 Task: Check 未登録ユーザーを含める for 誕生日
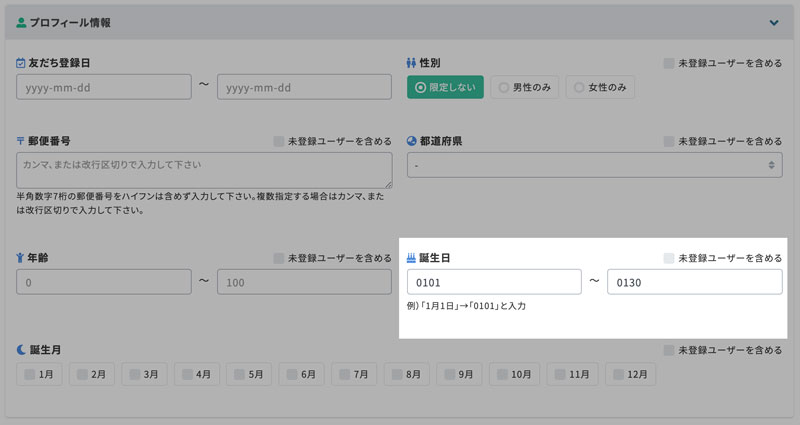point(669,258)
